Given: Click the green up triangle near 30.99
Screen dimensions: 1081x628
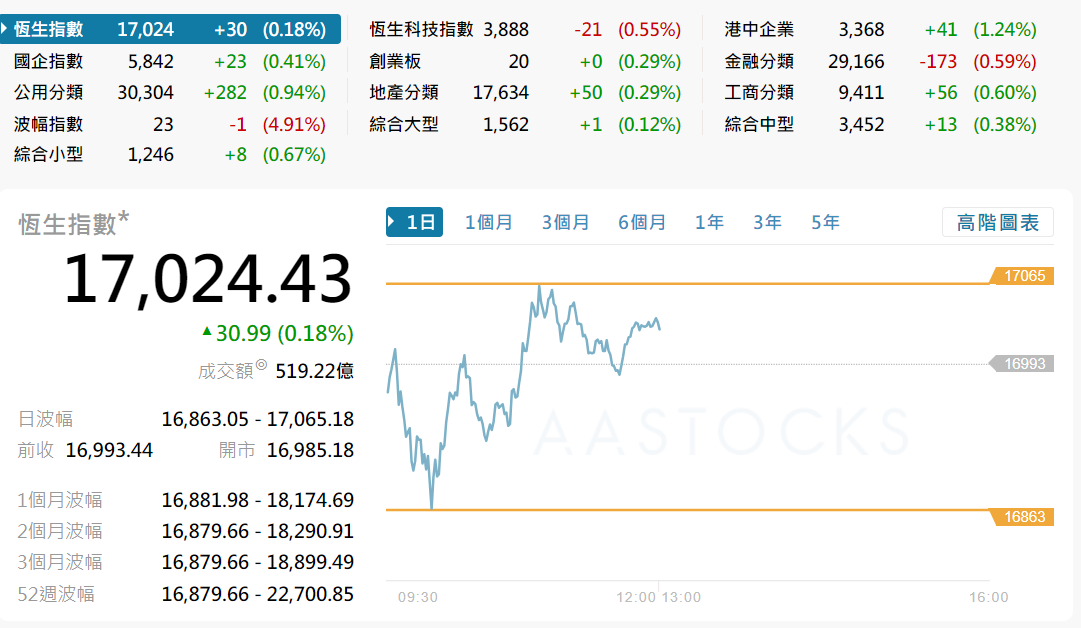Looking at the screenshot, I should [207, 331].
